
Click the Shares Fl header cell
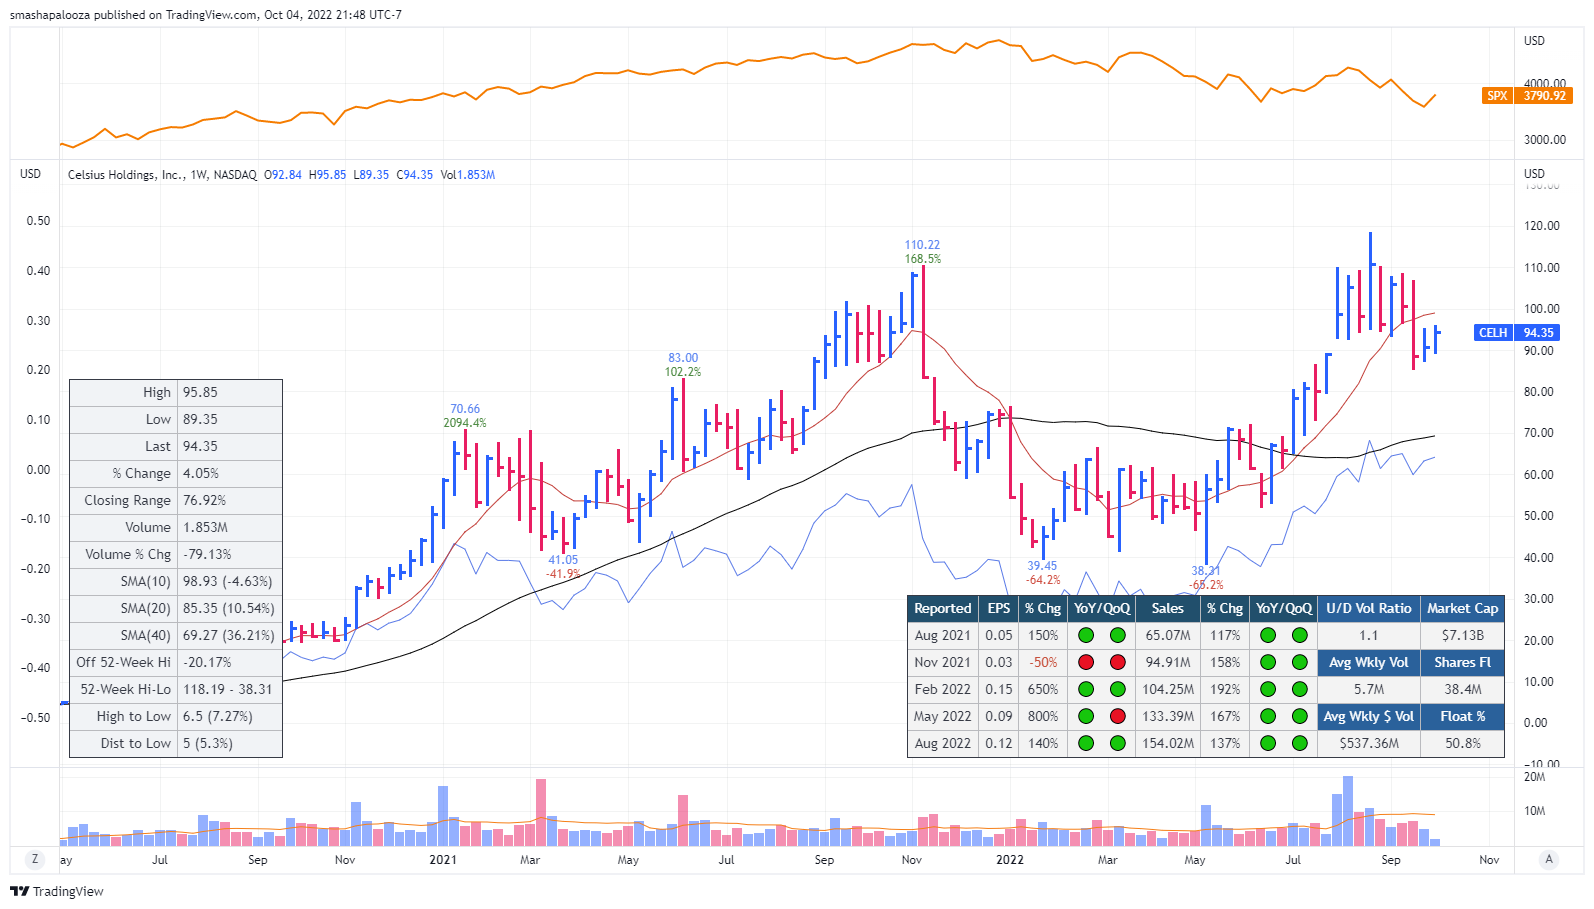(x=1462, y=662)
